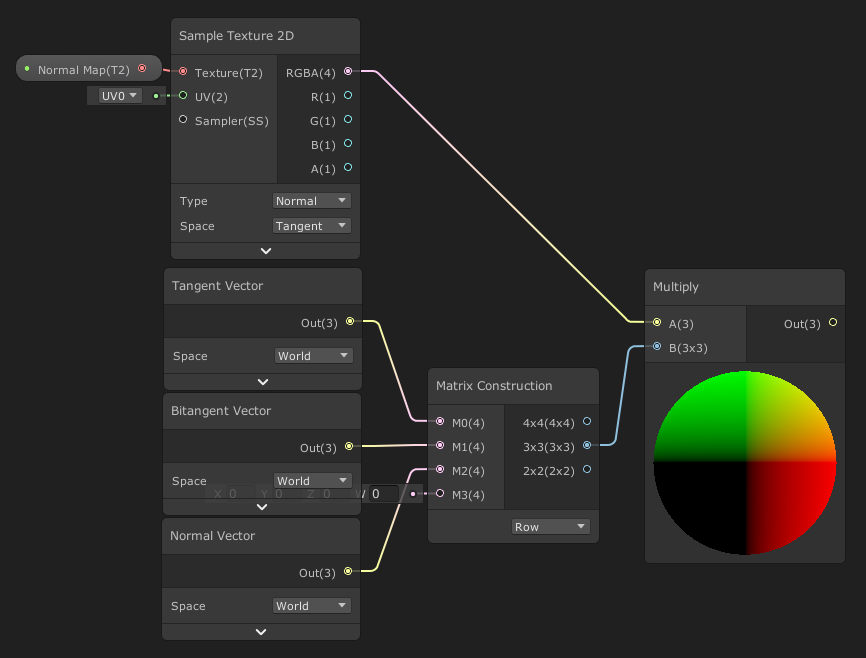The height and width of the screenshot is (658, 866).
Task: Open Tangent Vector Space World dropdown
Action: click(314, 356)
